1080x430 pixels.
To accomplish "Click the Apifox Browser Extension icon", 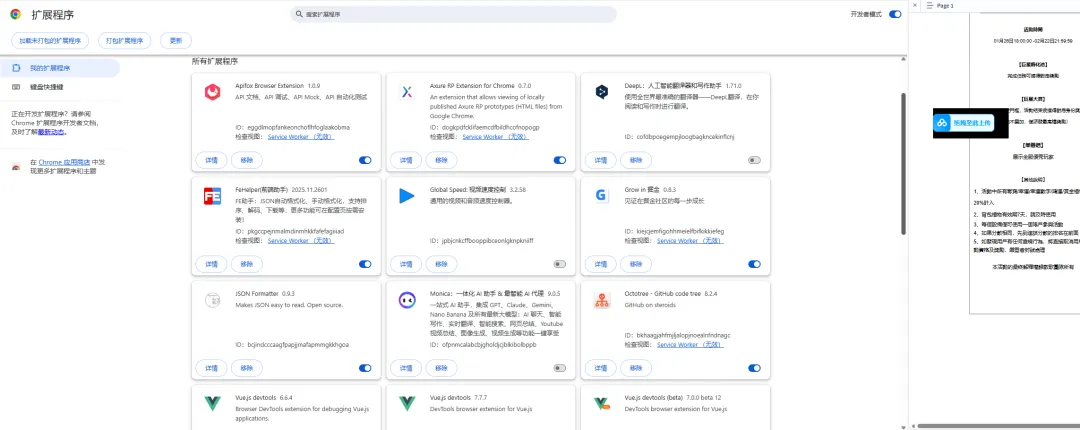I will click(x=212, y=92).
